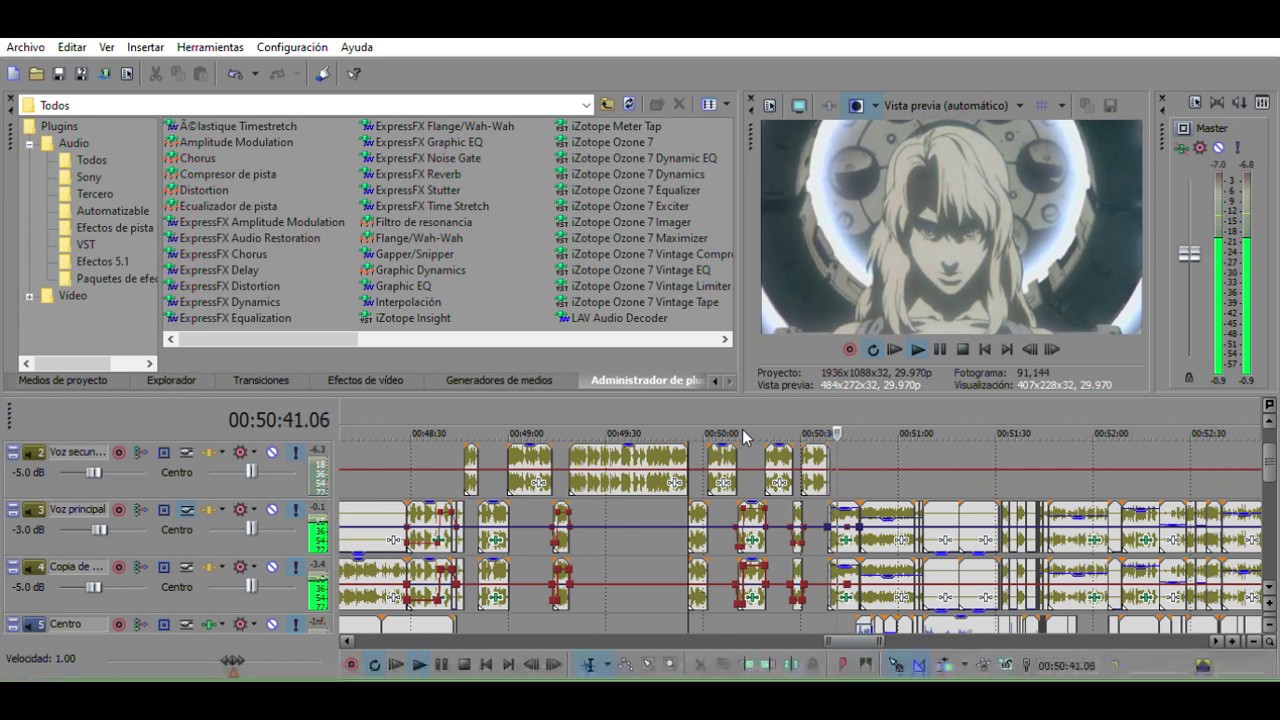Screen dimensions: 1280x720
Task: Open the Editar menu
Action: click(72, 47)
